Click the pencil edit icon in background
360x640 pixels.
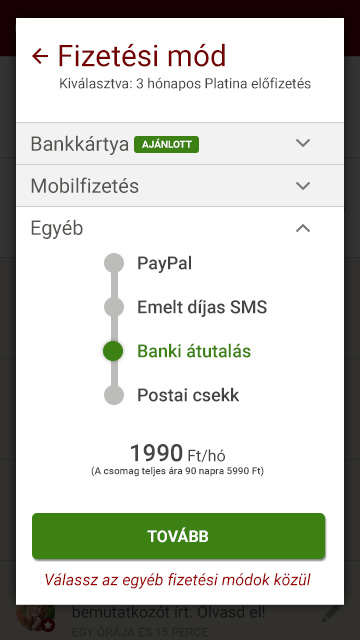[333, 613]
